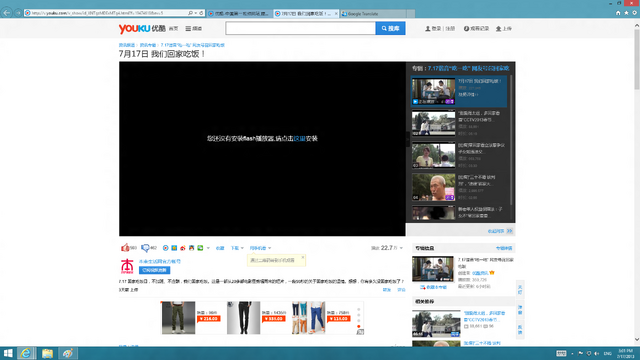
Task: Switch to the Google Translate tab
Action: (x=373, y=13)
